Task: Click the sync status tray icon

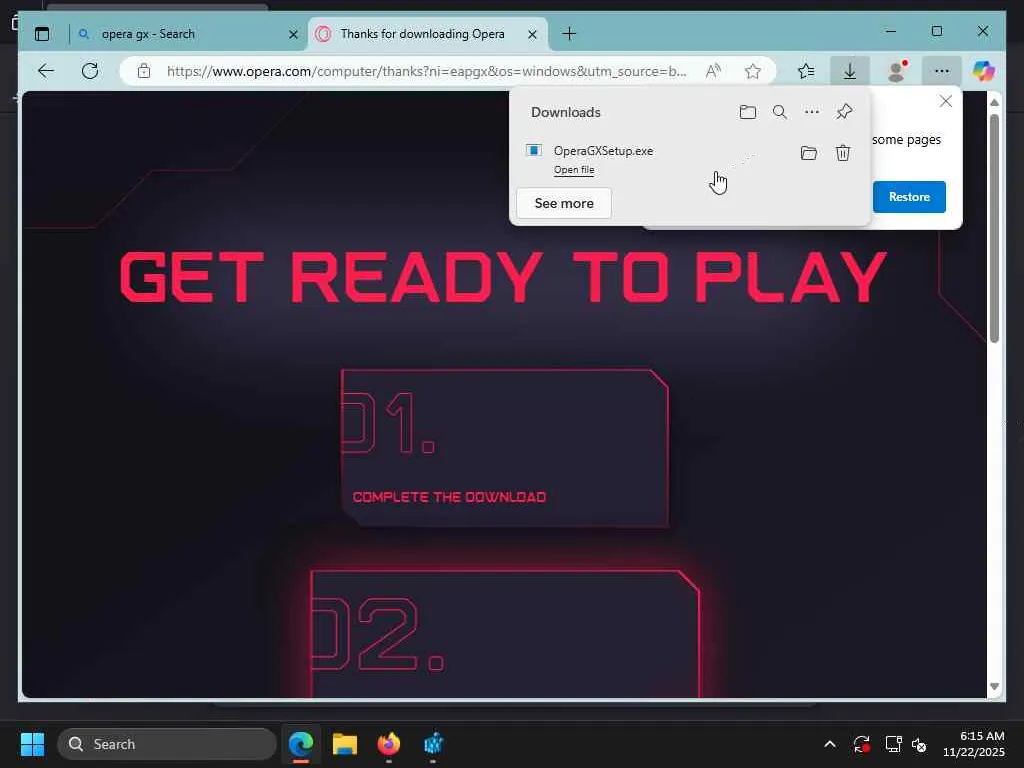Action: 861,744
